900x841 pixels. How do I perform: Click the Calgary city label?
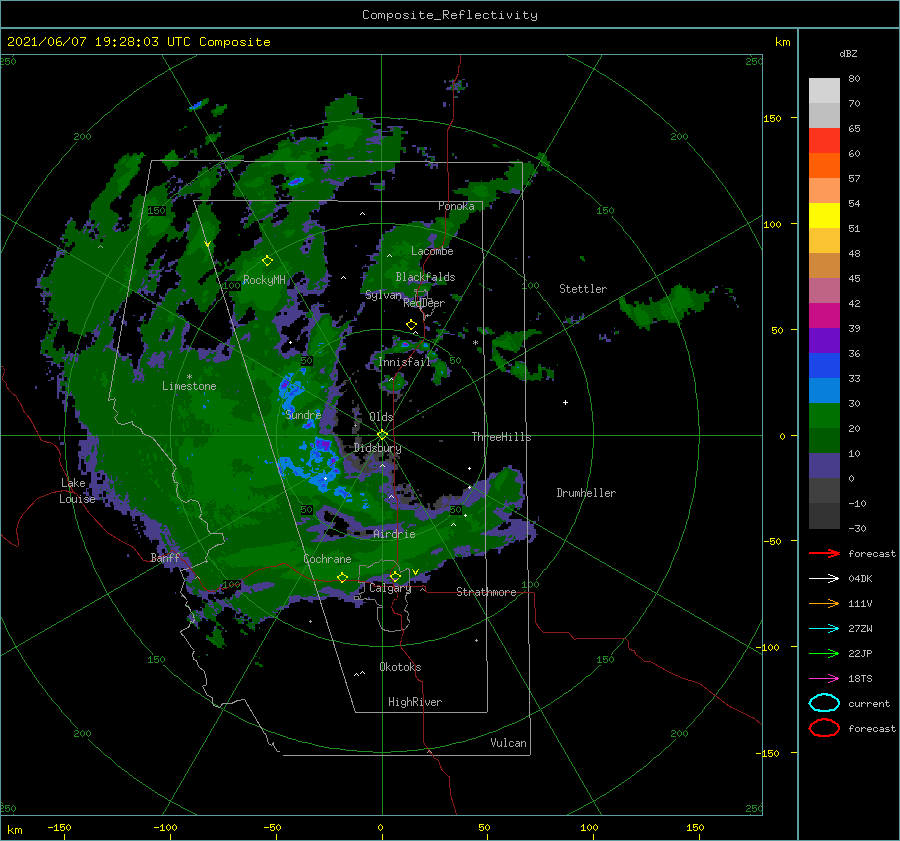(x=390, y=588)
